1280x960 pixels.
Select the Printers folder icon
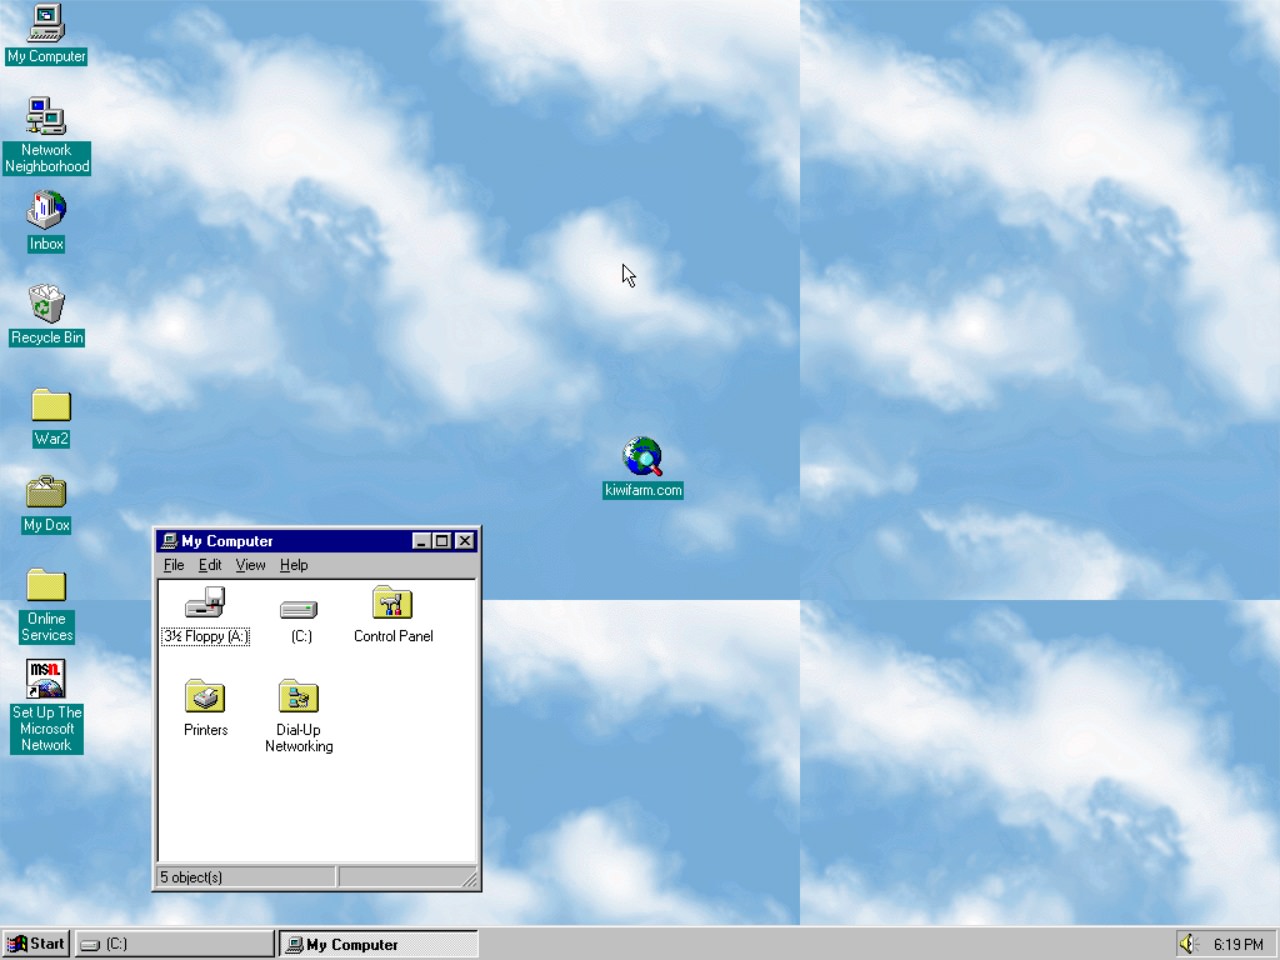click(x=206, y=698)
